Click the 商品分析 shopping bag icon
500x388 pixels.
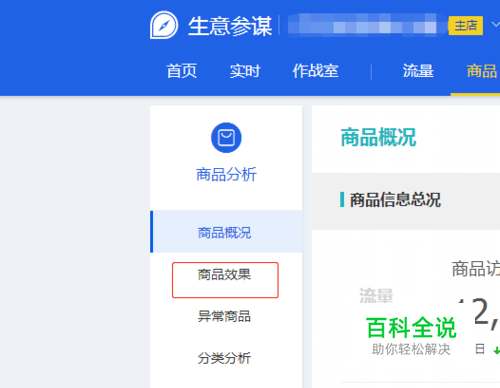coord(226,138)
